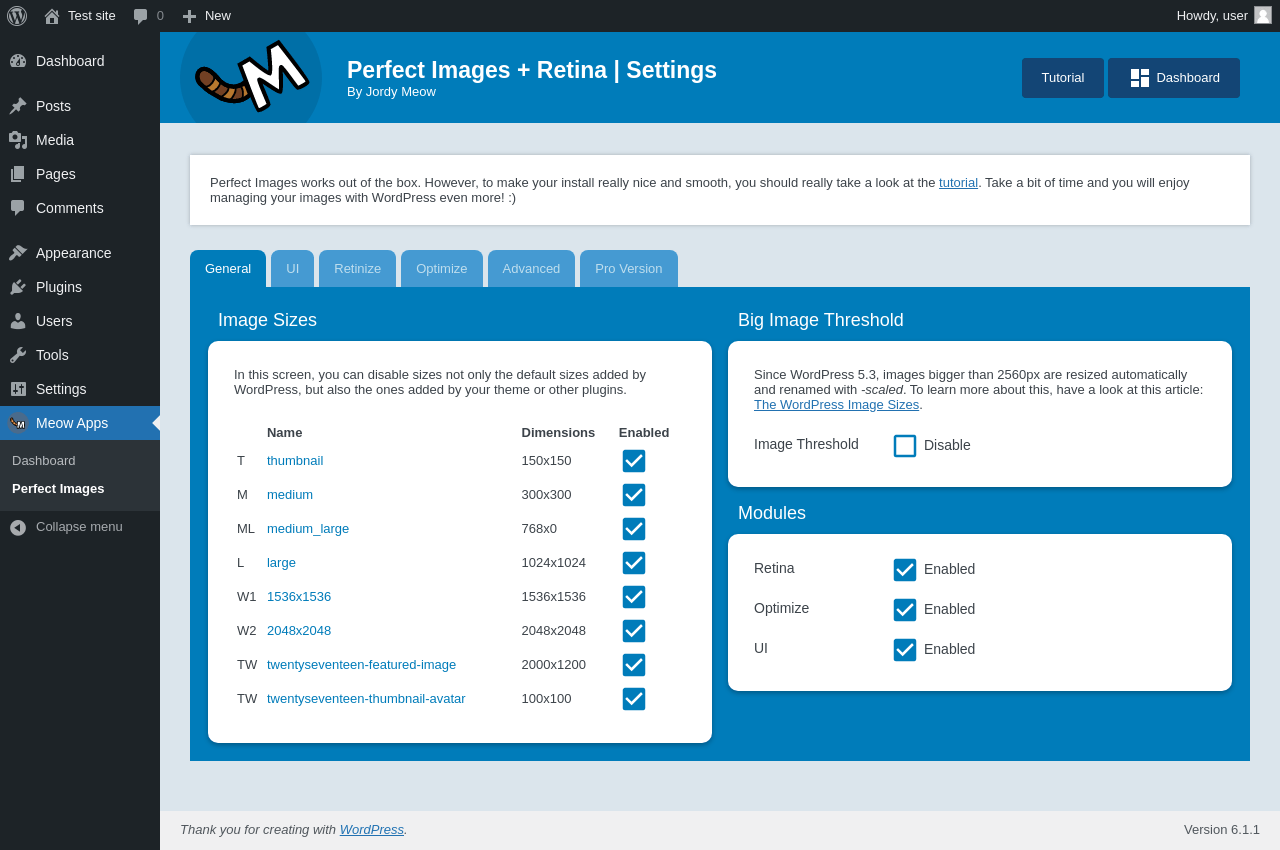The height and width of the screenshot is (850, 1280).
Task: Click the Plugins plug icon
Action: 18,287
